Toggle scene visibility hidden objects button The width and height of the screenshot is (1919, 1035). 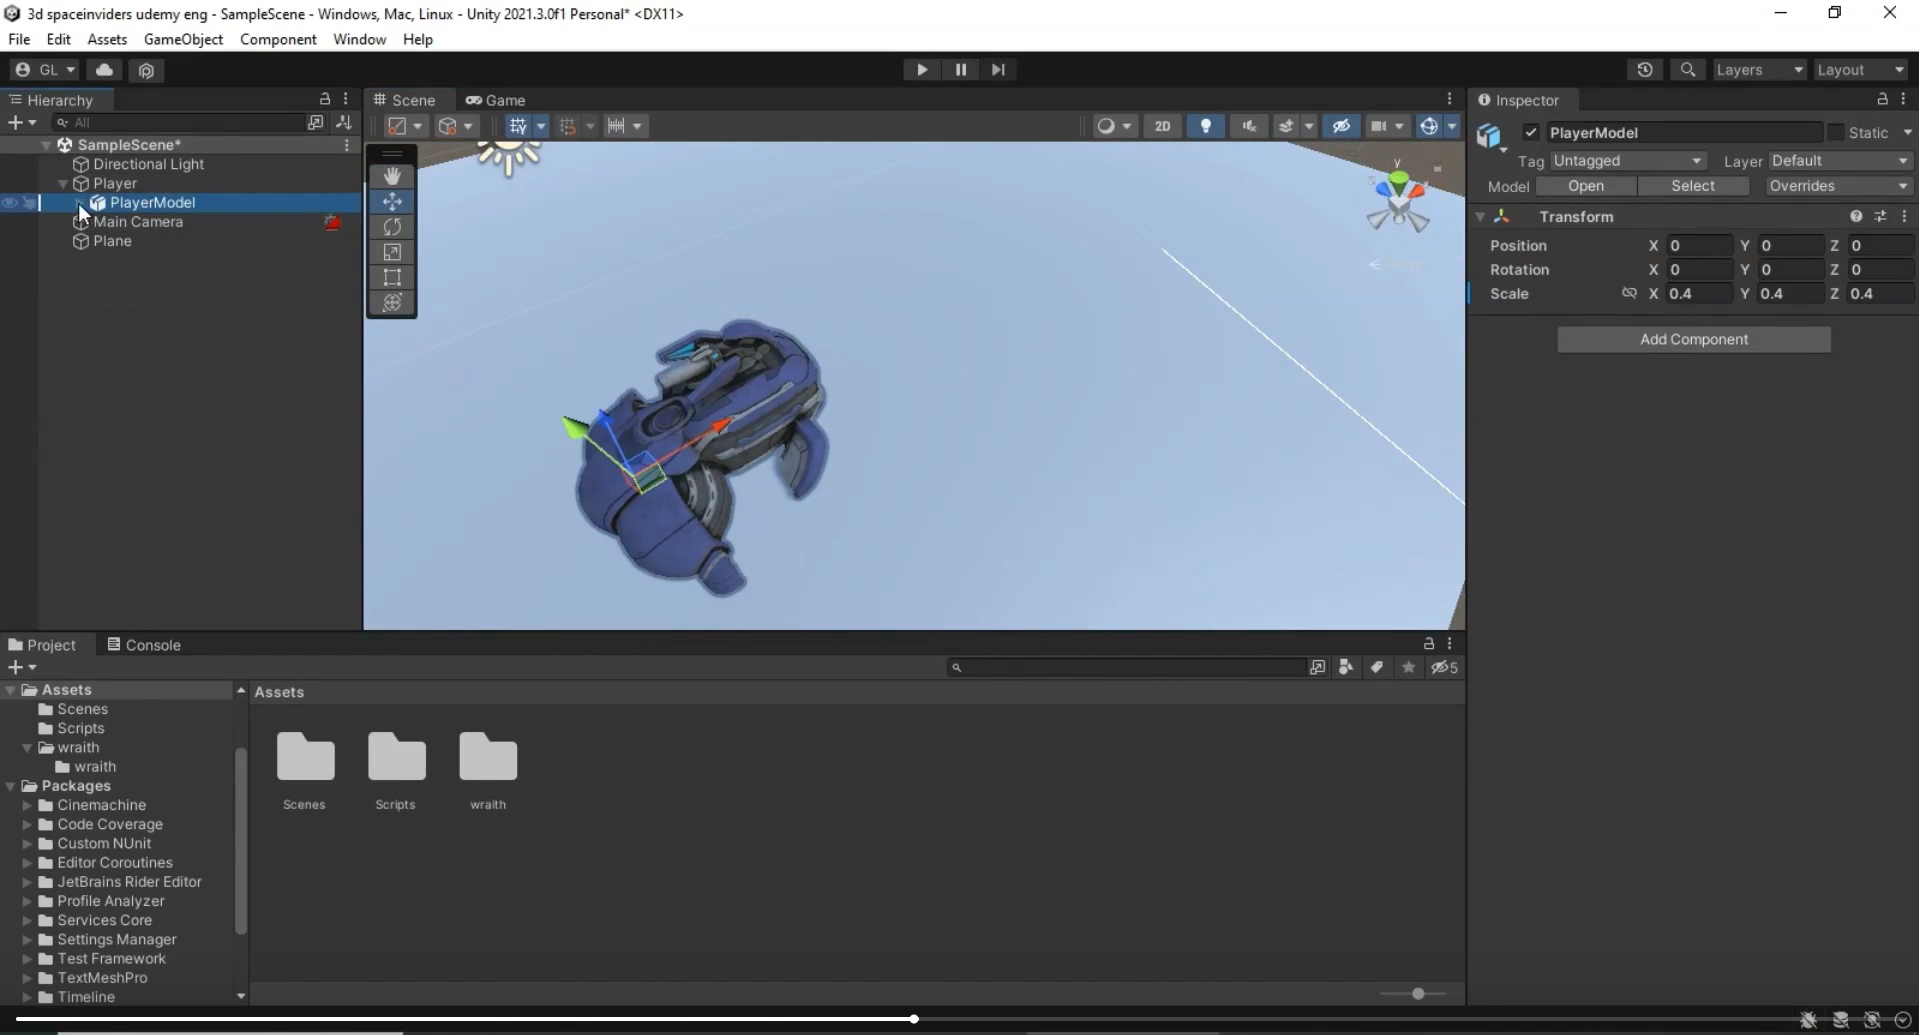coord(1341,126)
